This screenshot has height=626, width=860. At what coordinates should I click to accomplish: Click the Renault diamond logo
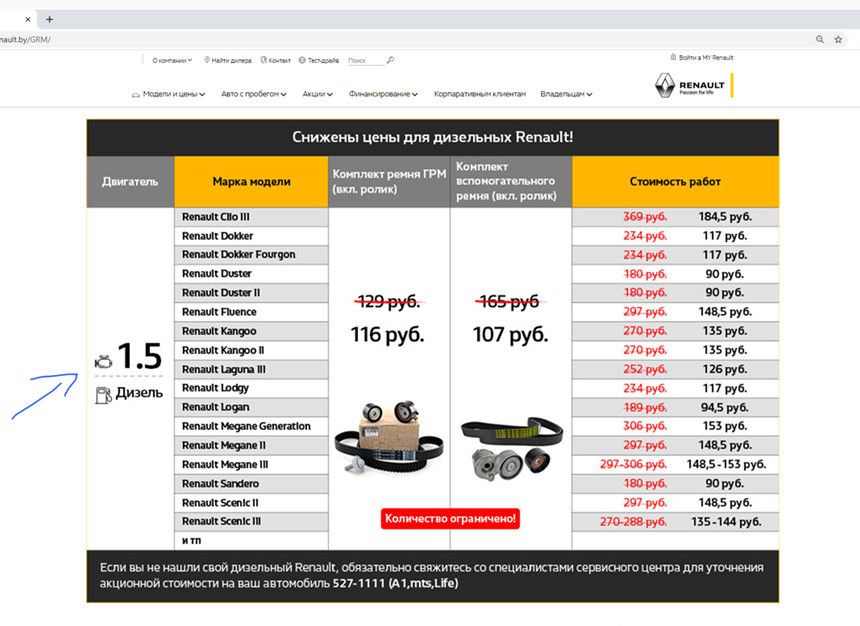(665, 86)
